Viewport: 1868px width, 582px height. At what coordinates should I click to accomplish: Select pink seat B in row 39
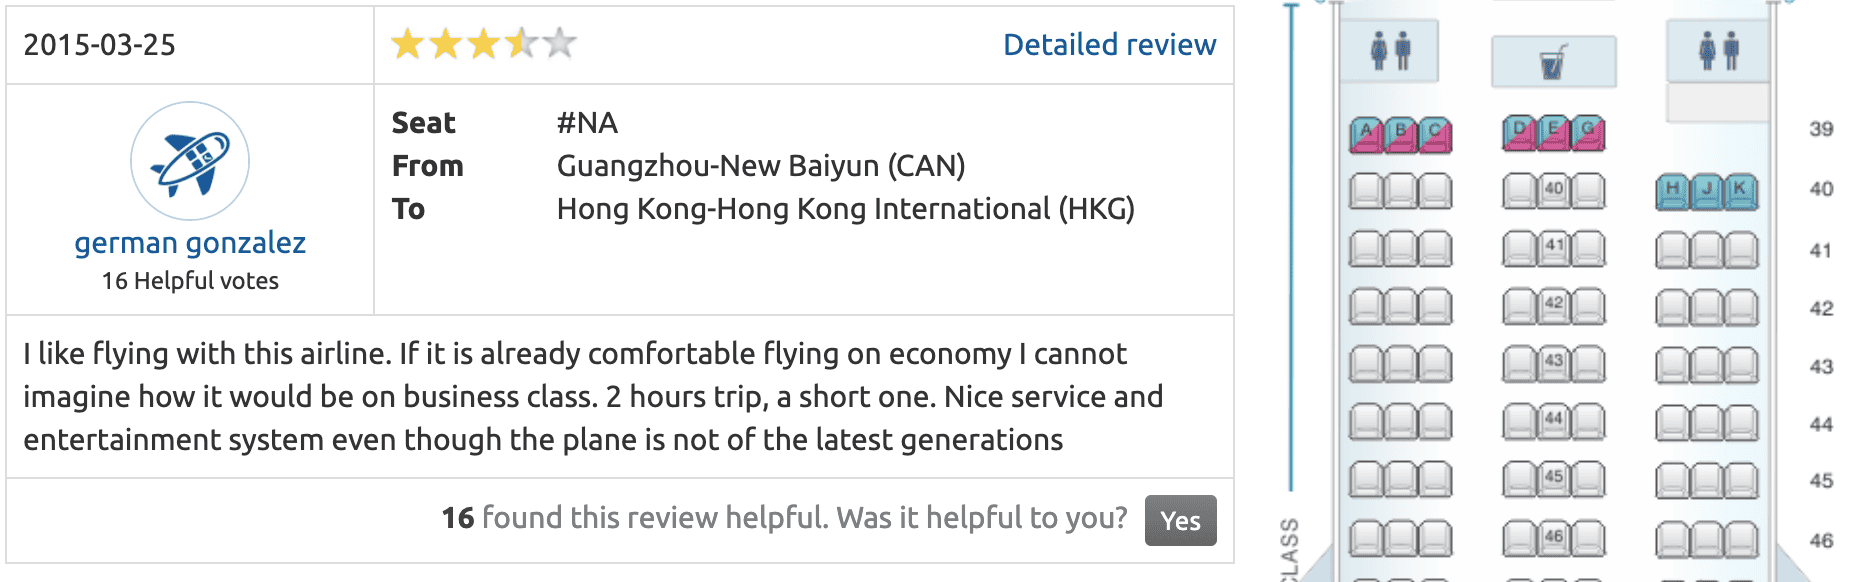(1401, 134)
